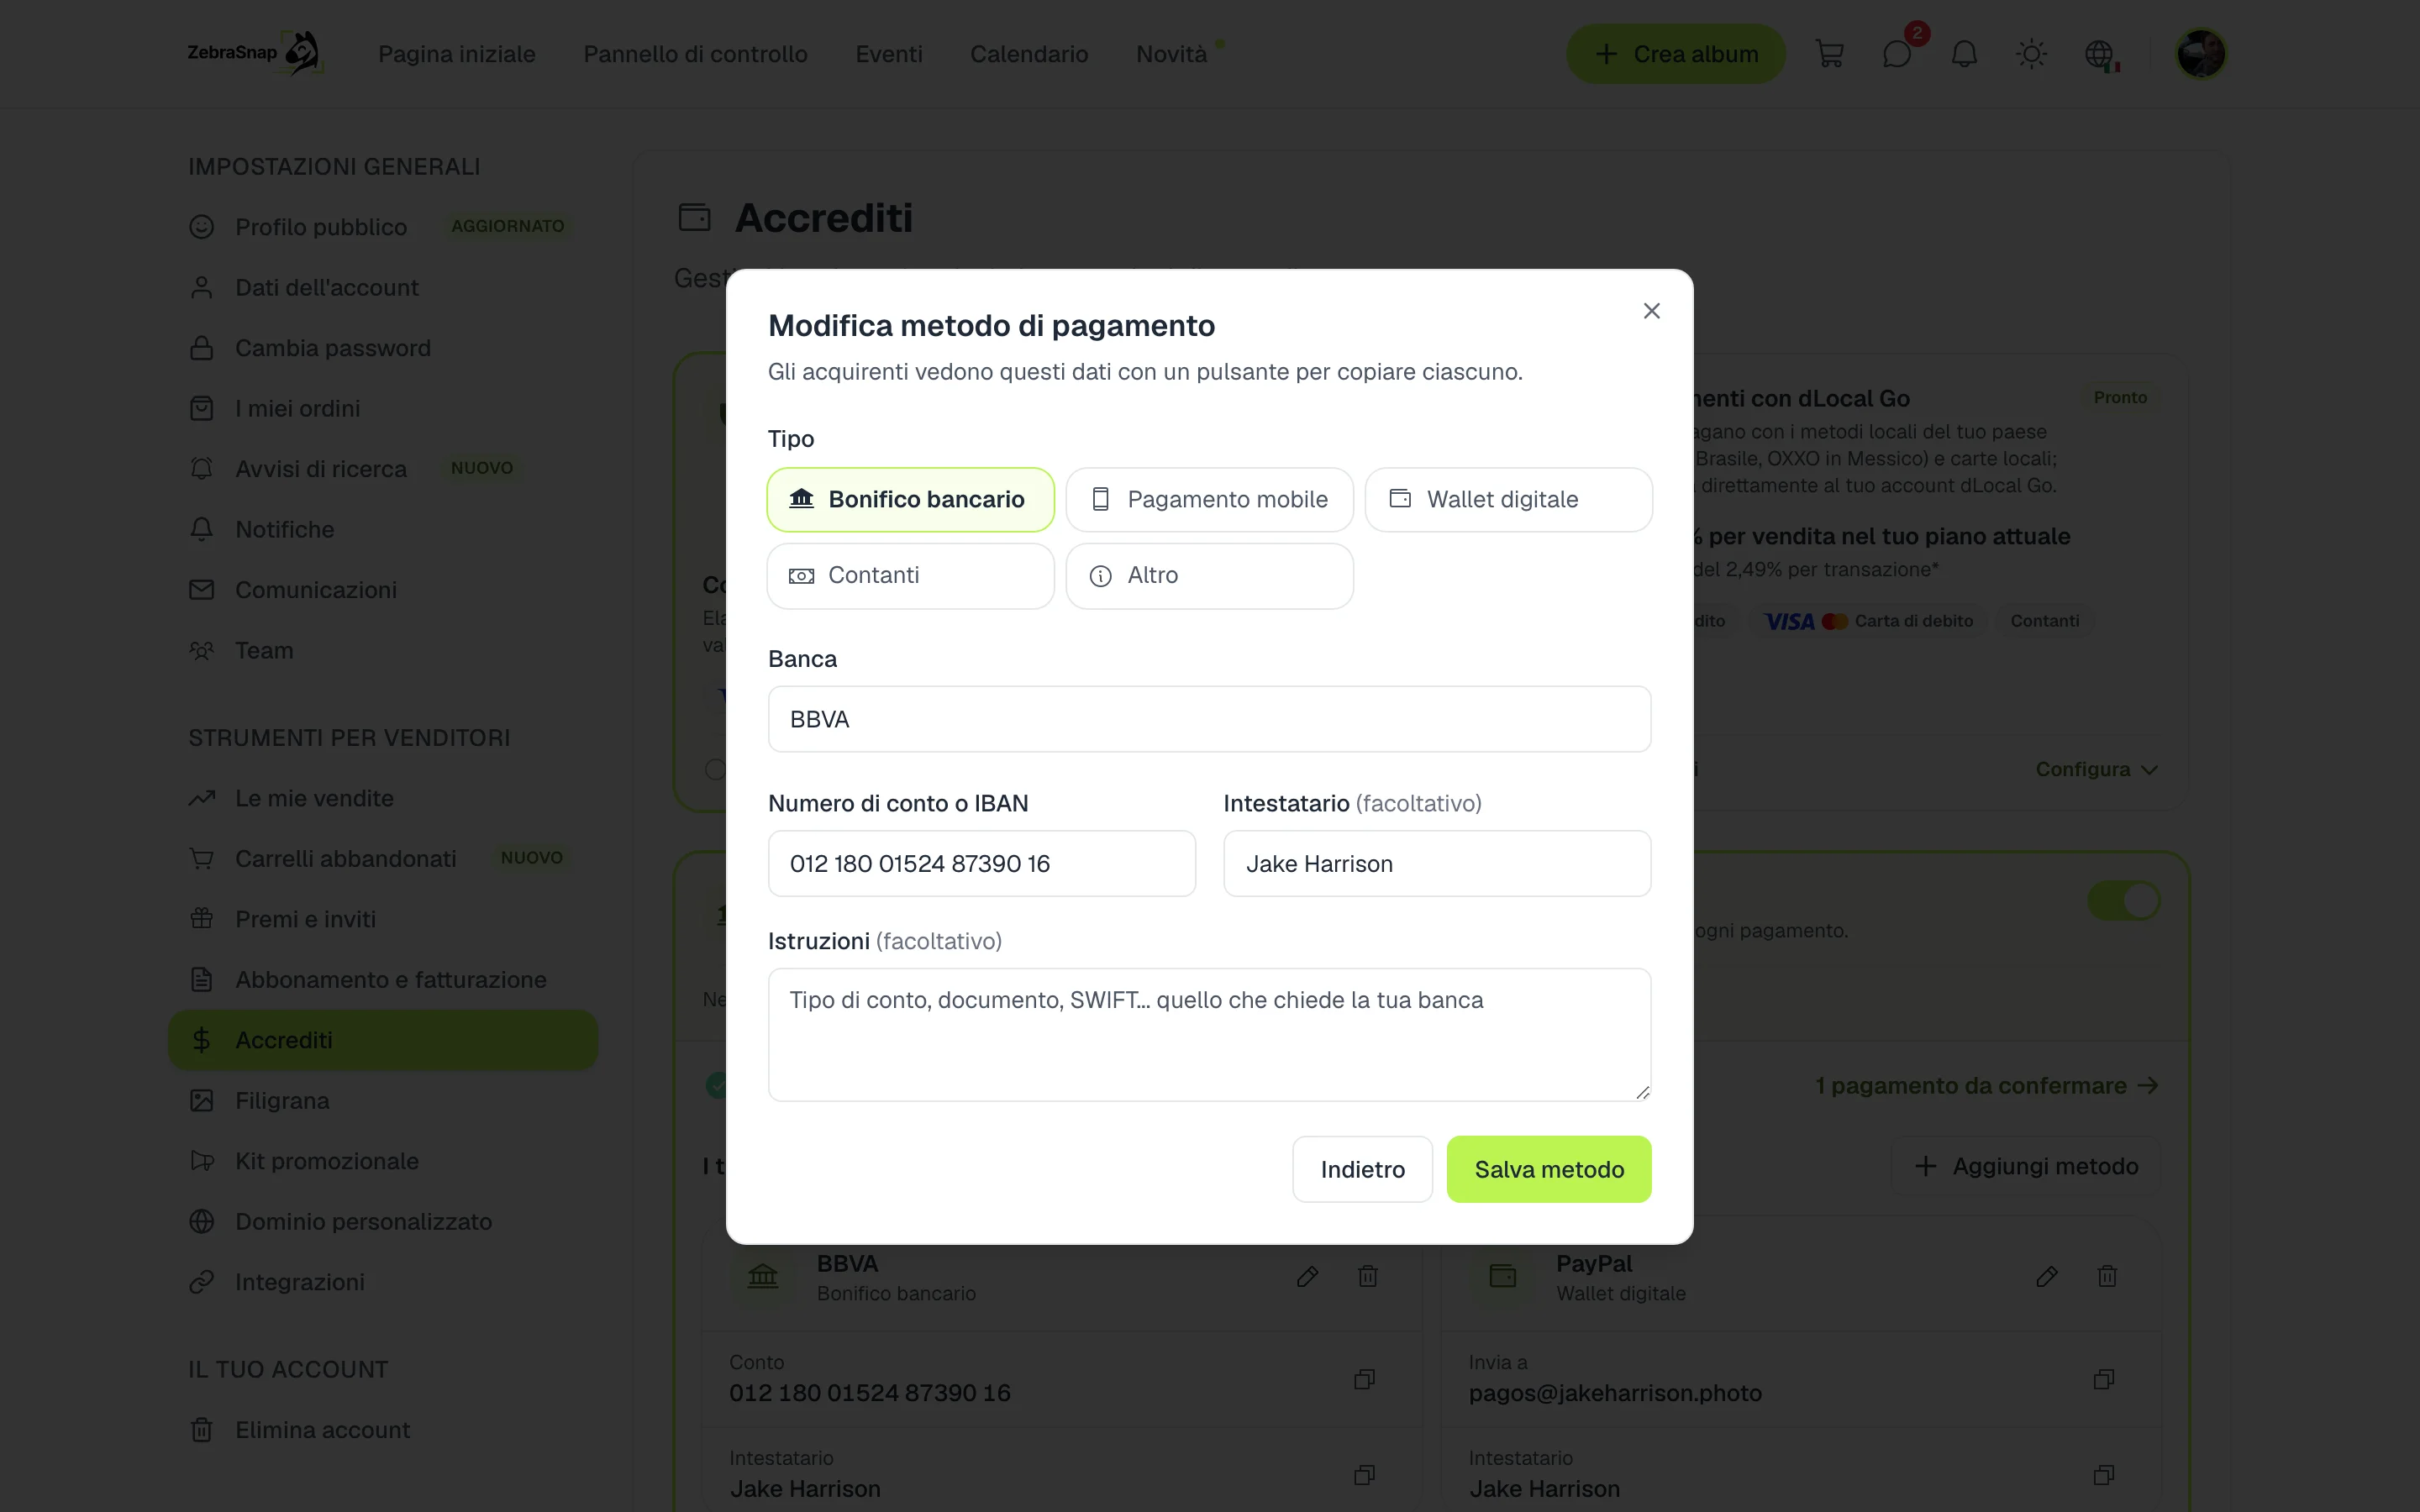Copy the PayPal email address
This screenshot has height=1512, width=2420.
[2104, 1379]
